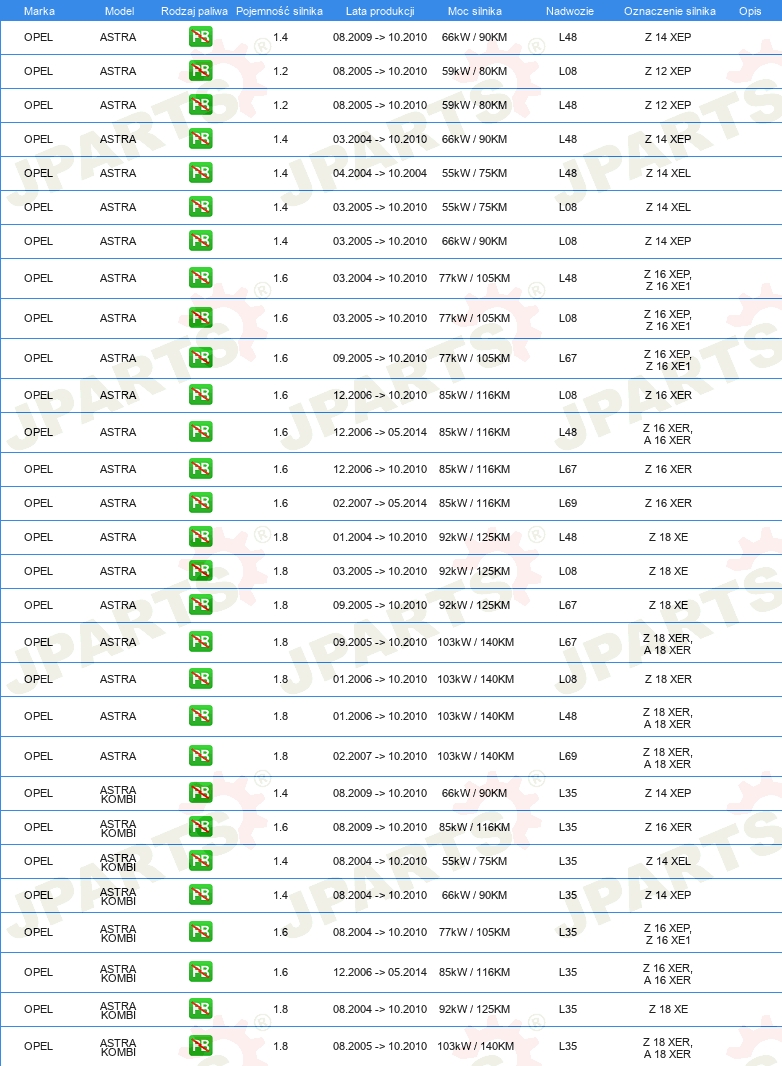Click the L69 body code in the 1.8 row

click(568, 756)
